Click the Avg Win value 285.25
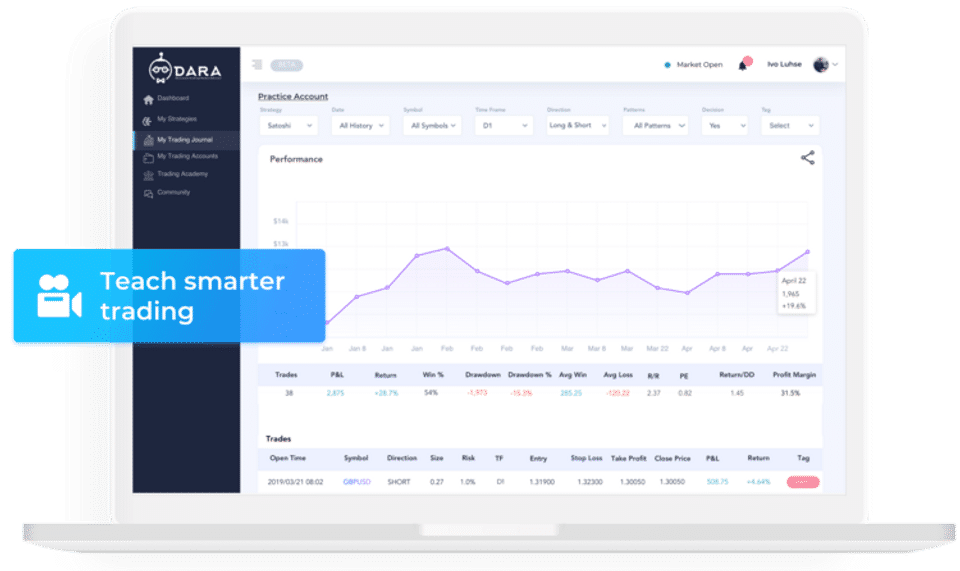Image resolution: width=960 pixels, height=571 pixels. tap(571, 393)
